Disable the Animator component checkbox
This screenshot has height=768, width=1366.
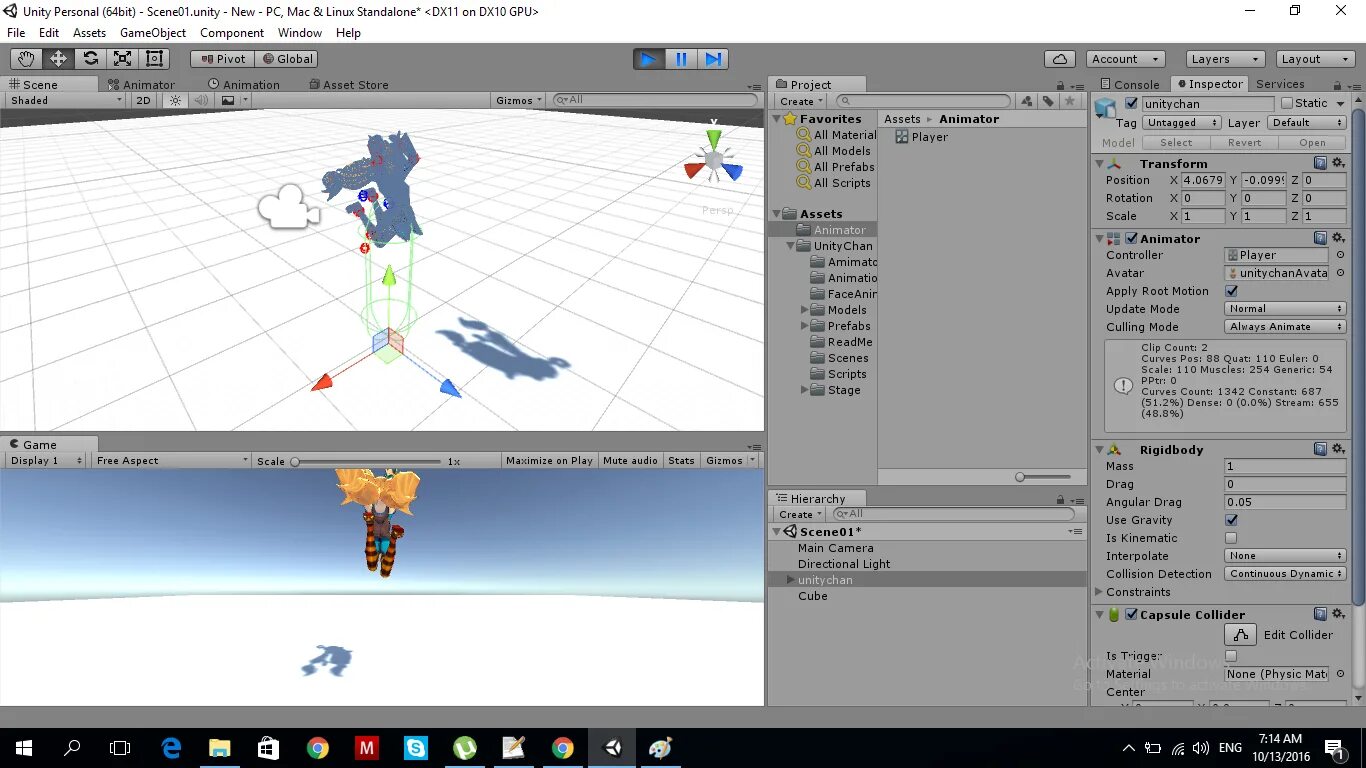pos(1131,238)
